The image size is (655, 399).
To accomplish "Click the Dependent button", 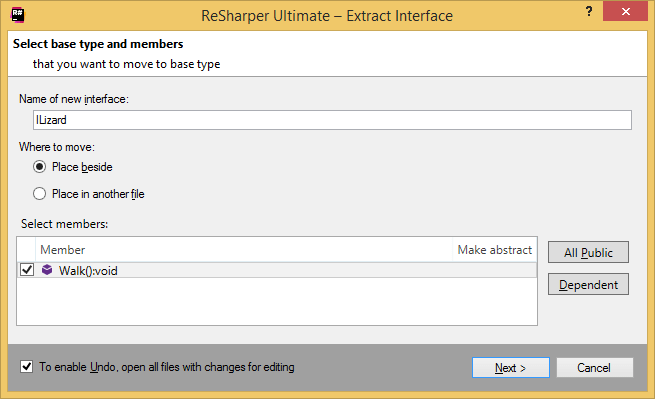I will 588,285.
